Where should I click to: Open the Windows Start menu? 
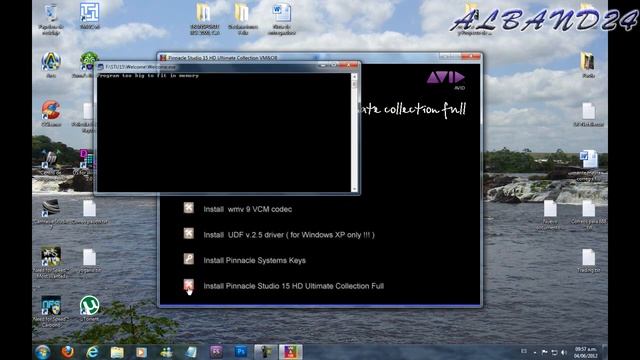(43, 351)
